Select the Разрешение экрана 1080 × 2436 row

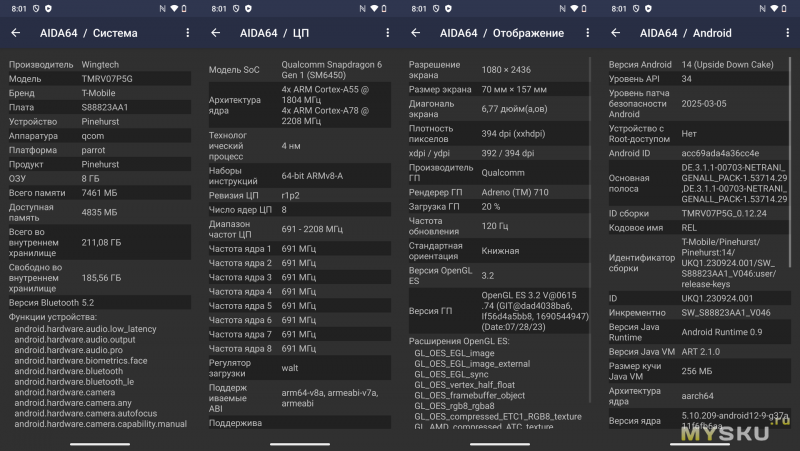tap(498, 70)
